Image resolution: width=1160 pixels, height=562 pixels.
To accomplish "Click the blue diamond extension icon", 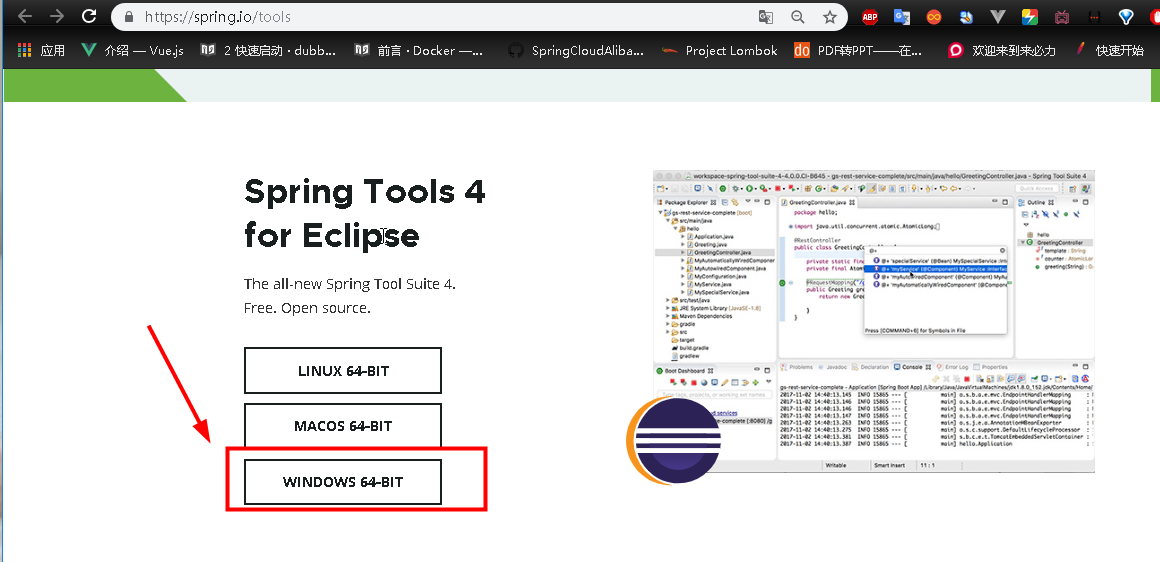I will (1126, 17).
